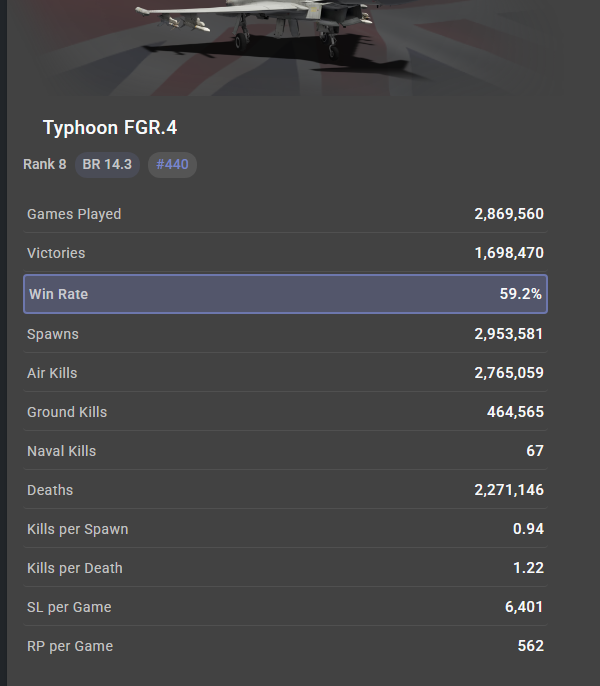Image resolution: width=600 pixels, height=686 pixels.
Task: Select the Games Played label
Action: coord(74,214)
